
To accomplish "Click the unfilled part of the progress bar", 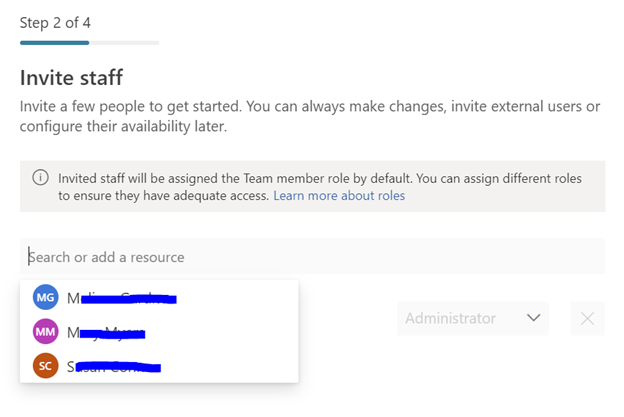I will [124, 43].
